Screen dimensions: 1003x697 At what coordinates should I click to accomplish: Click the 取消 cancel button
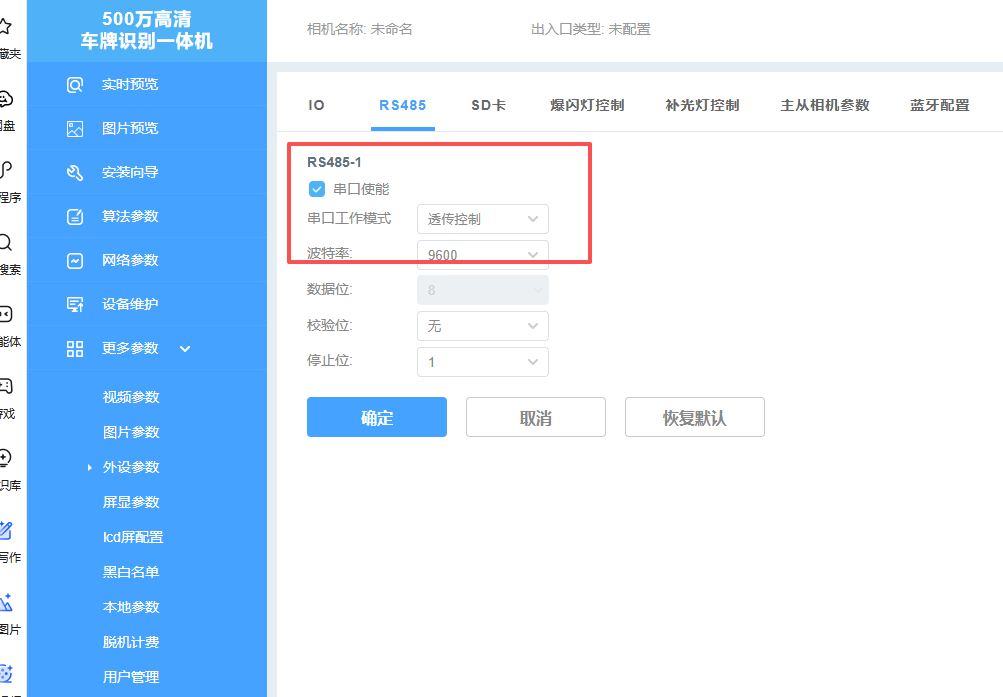click(x=536, y=417)
